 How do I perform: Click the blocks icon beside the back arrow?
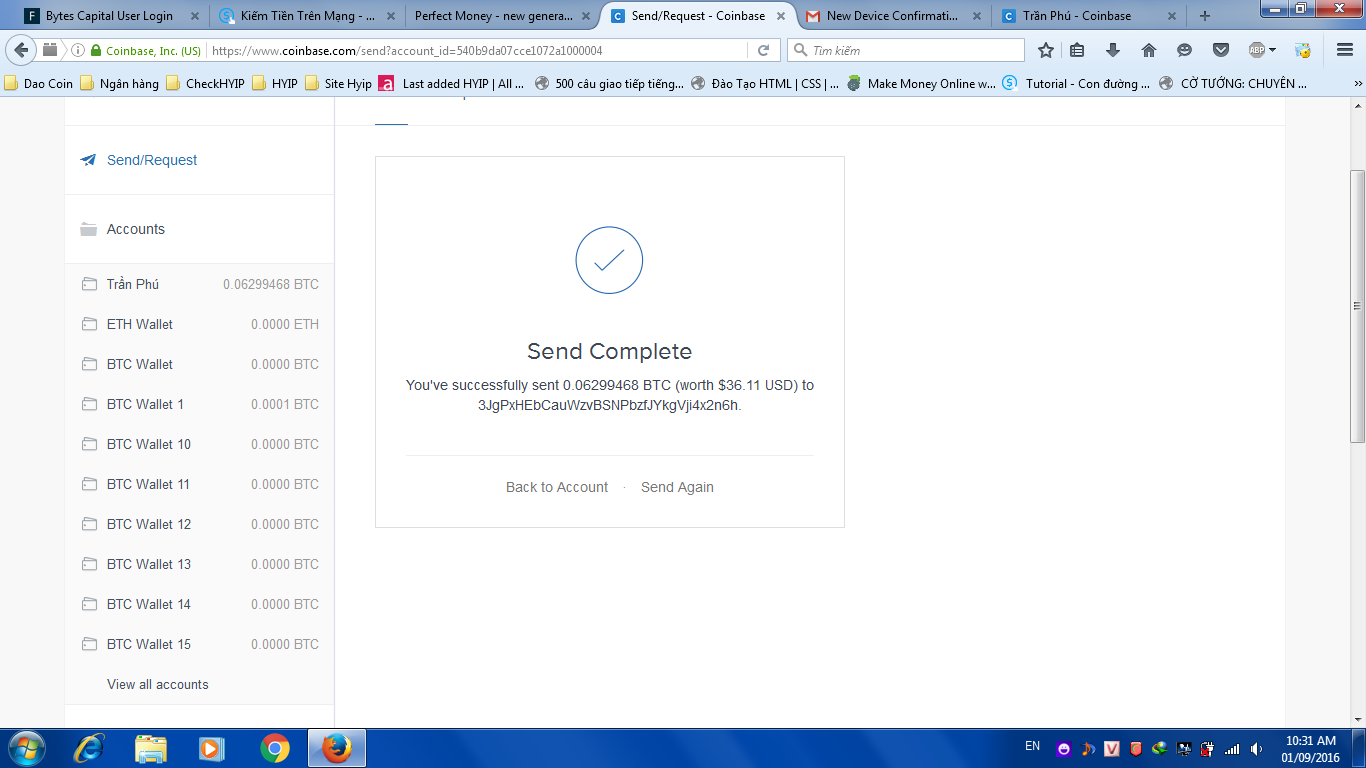pyautogui.click(x=50, y=50)
